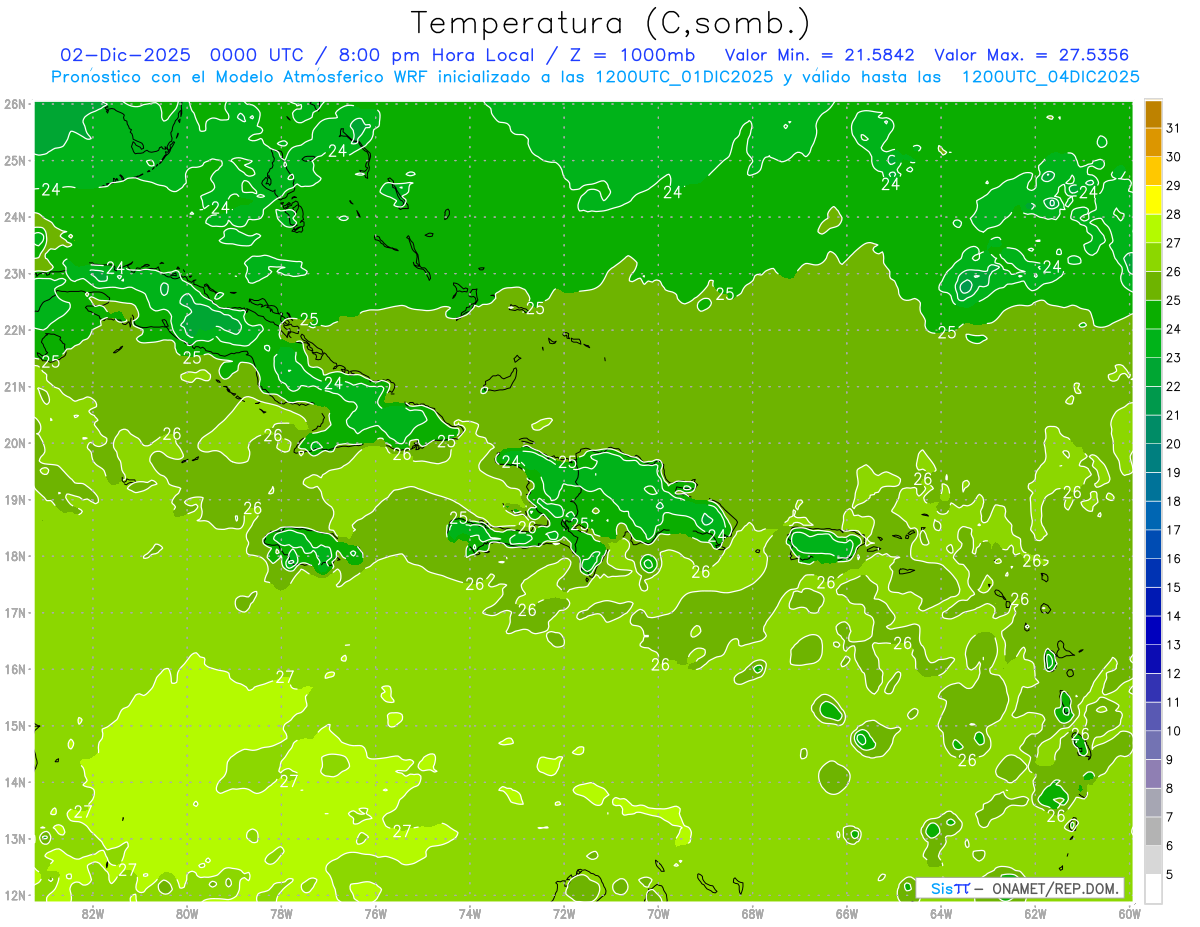Screen dimensions: 1200x927
Task: Click the color bar label '15'
Action: [x=1174, y=587]
